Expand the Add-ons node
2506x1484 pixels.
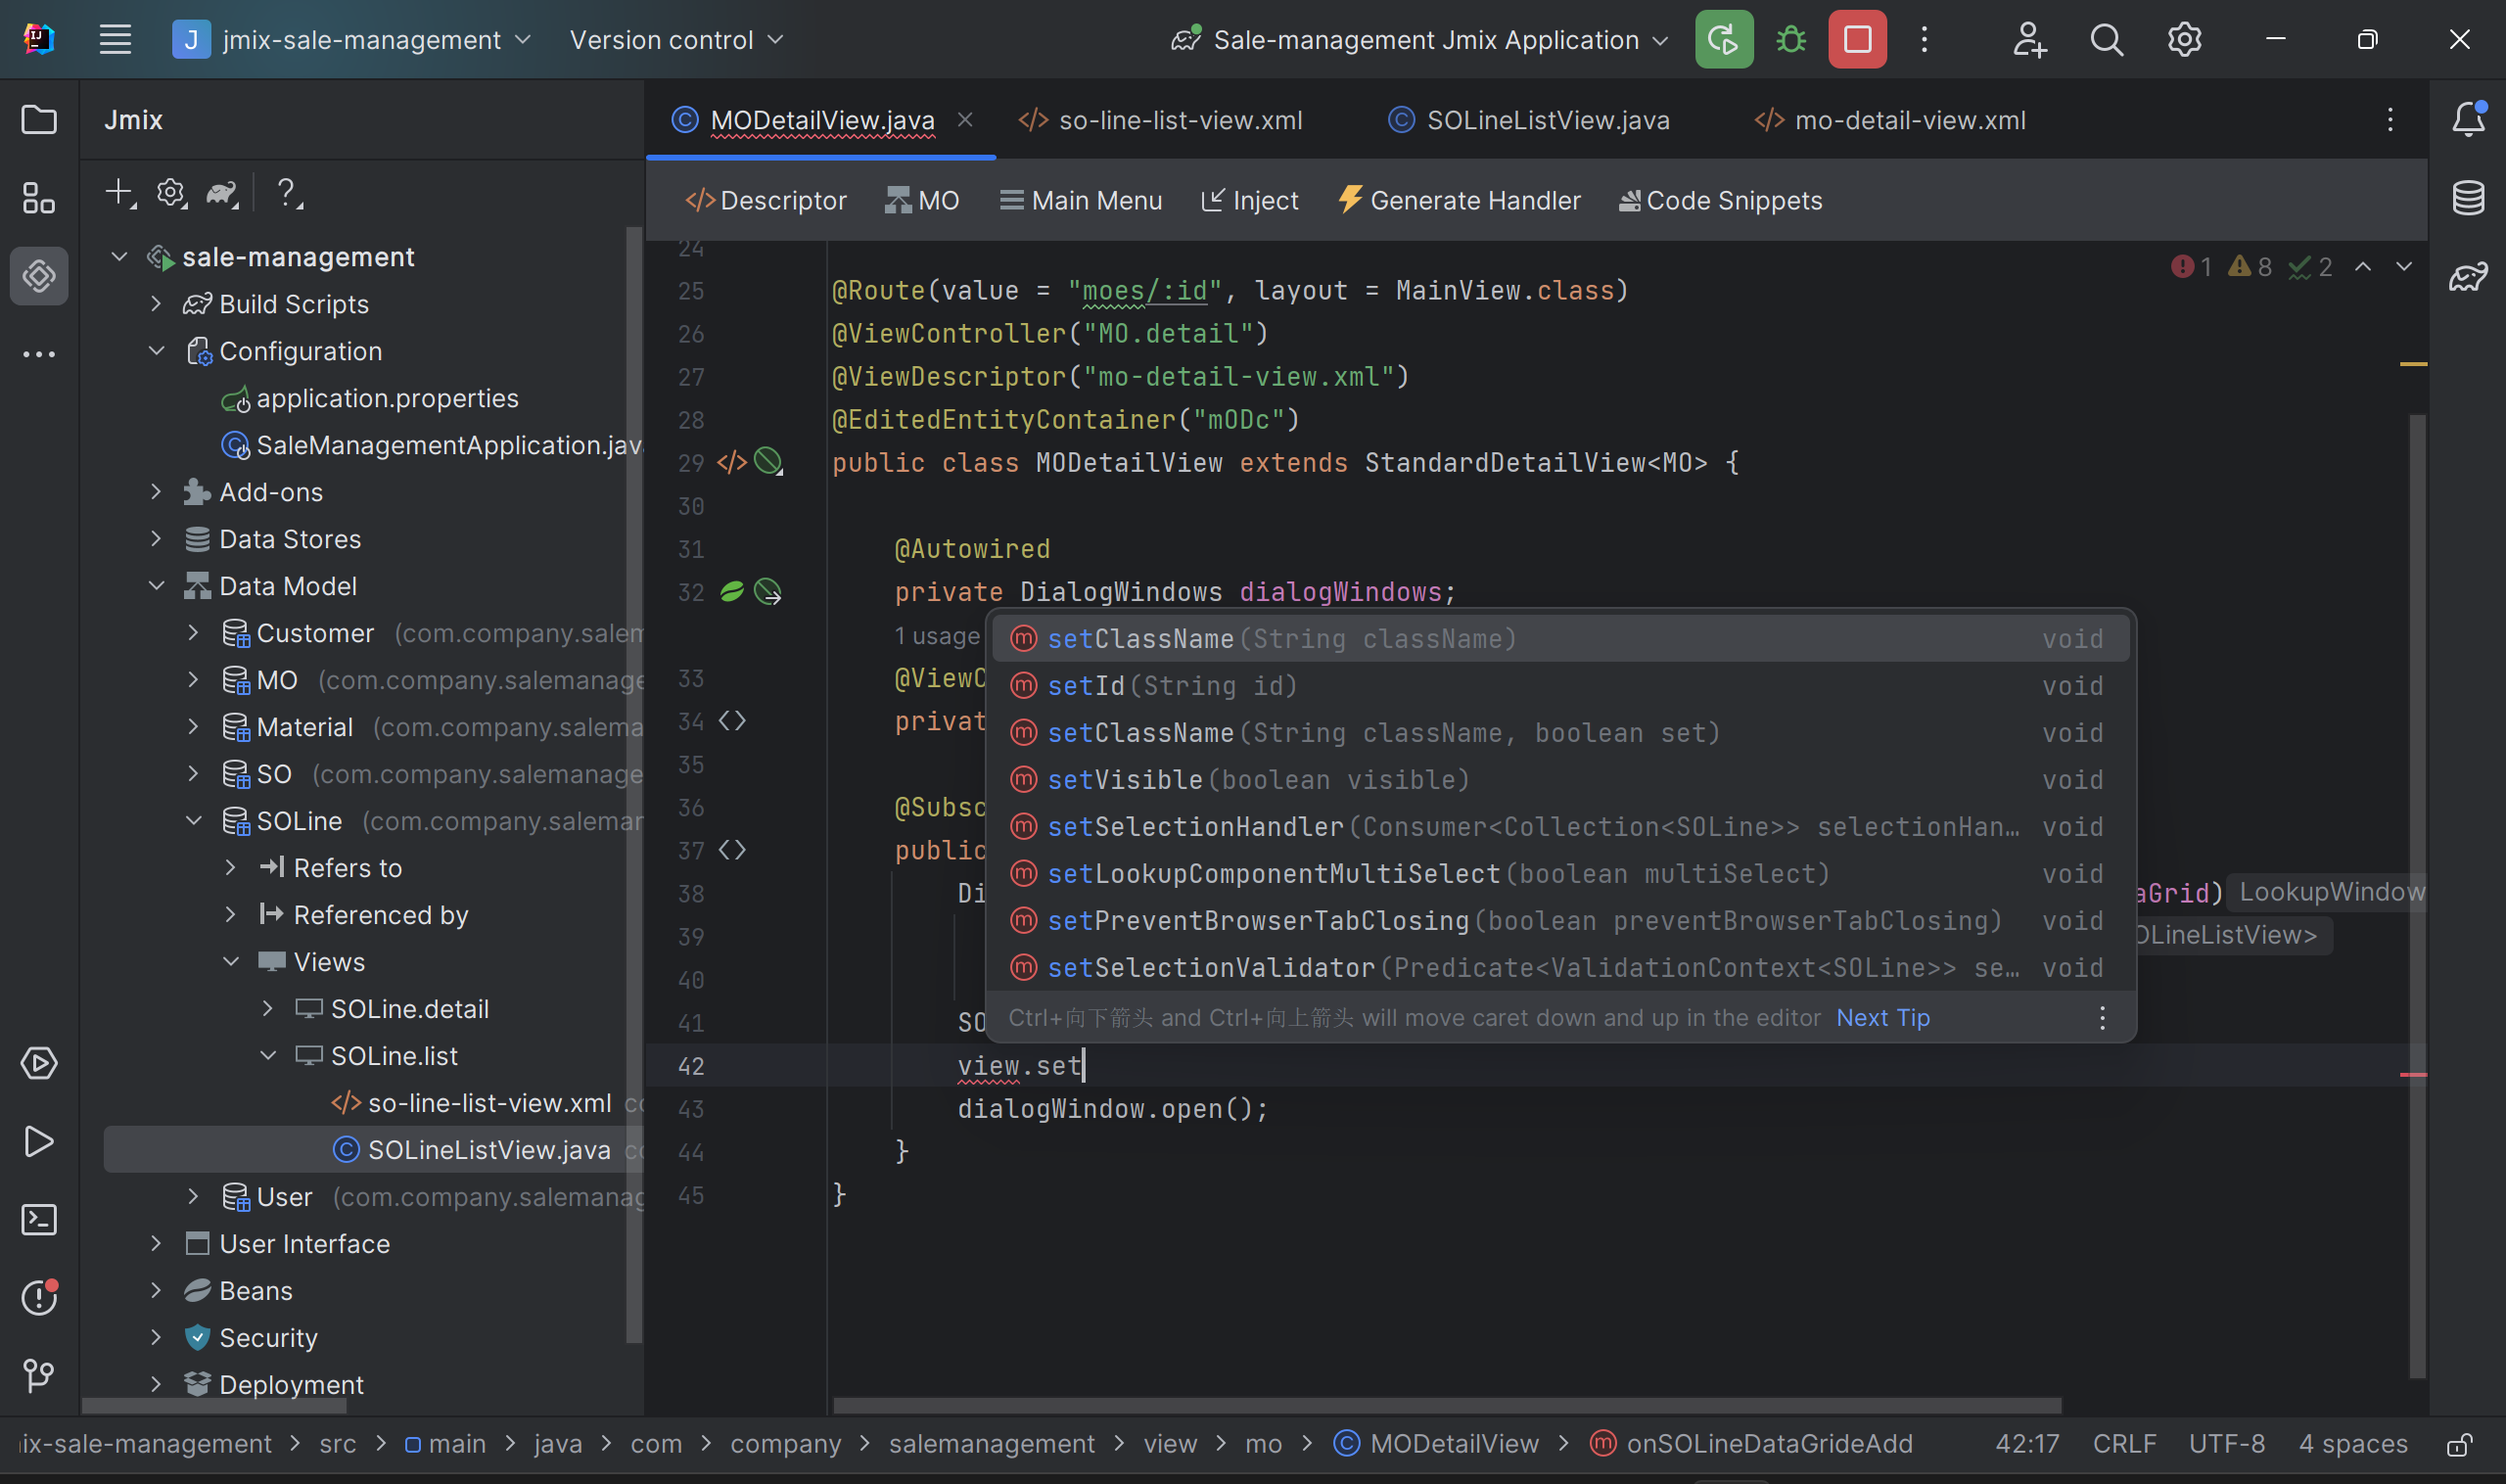[156, 492]
